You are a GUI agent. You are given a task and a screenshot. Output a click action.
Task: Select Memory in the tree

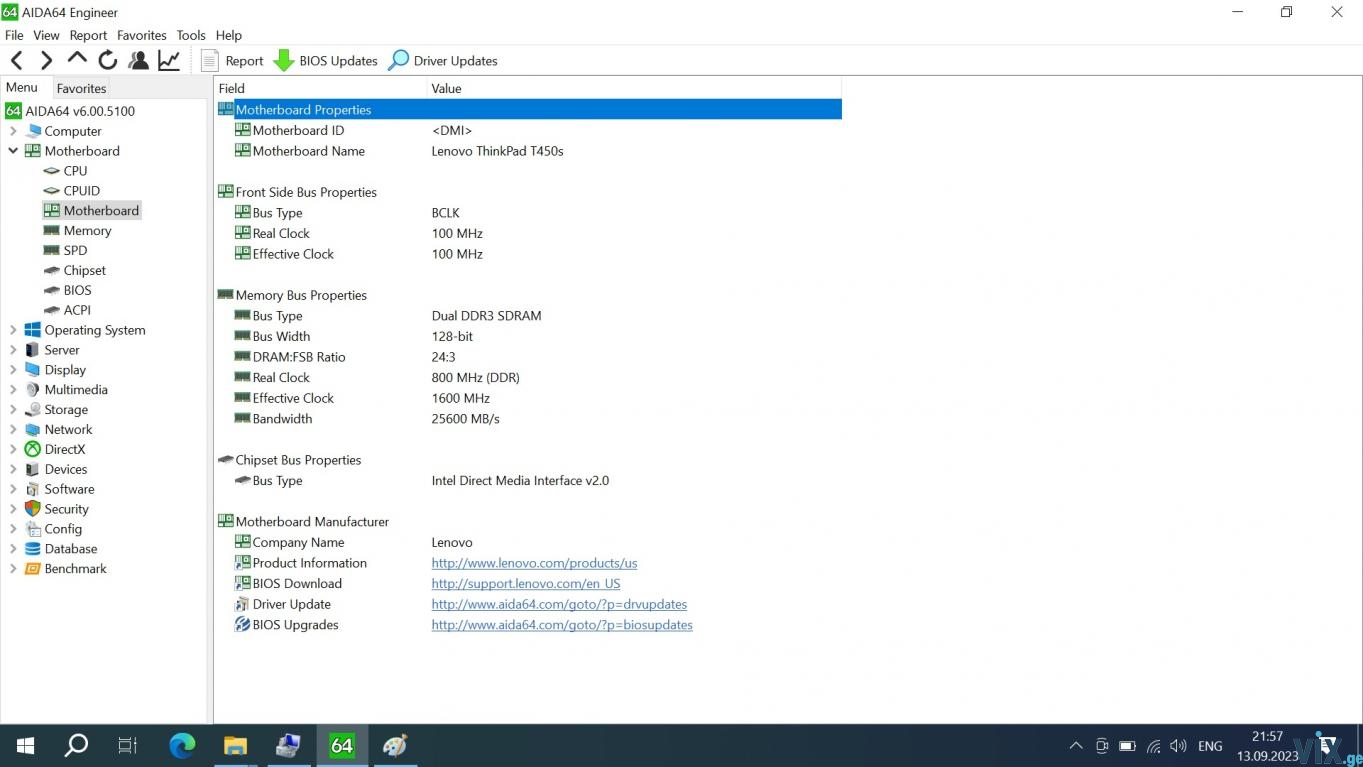point(88,231)
